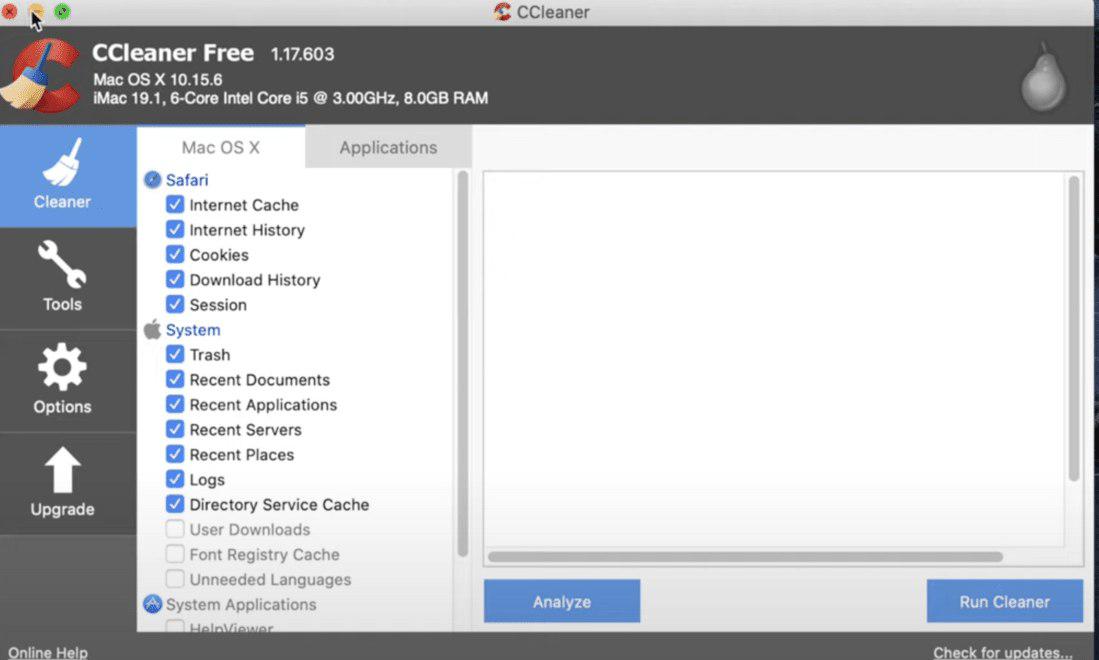Open the Upgrade arrow section
Screen dimensions: 1099x660
click(67, 483)
